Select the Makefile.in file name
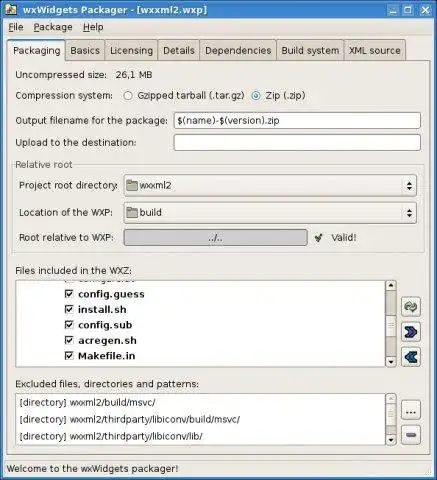Viewport: 437px width, 480px height. click(x=107, y=356)
